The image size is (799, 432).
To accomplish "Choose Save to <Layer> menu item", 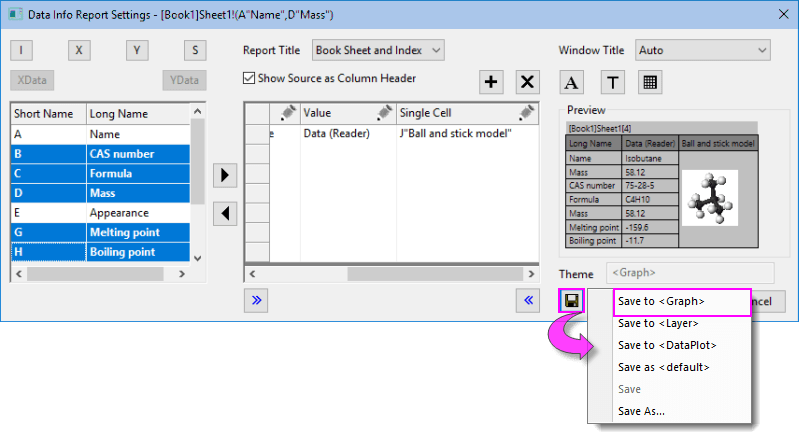I will (669, 323).
